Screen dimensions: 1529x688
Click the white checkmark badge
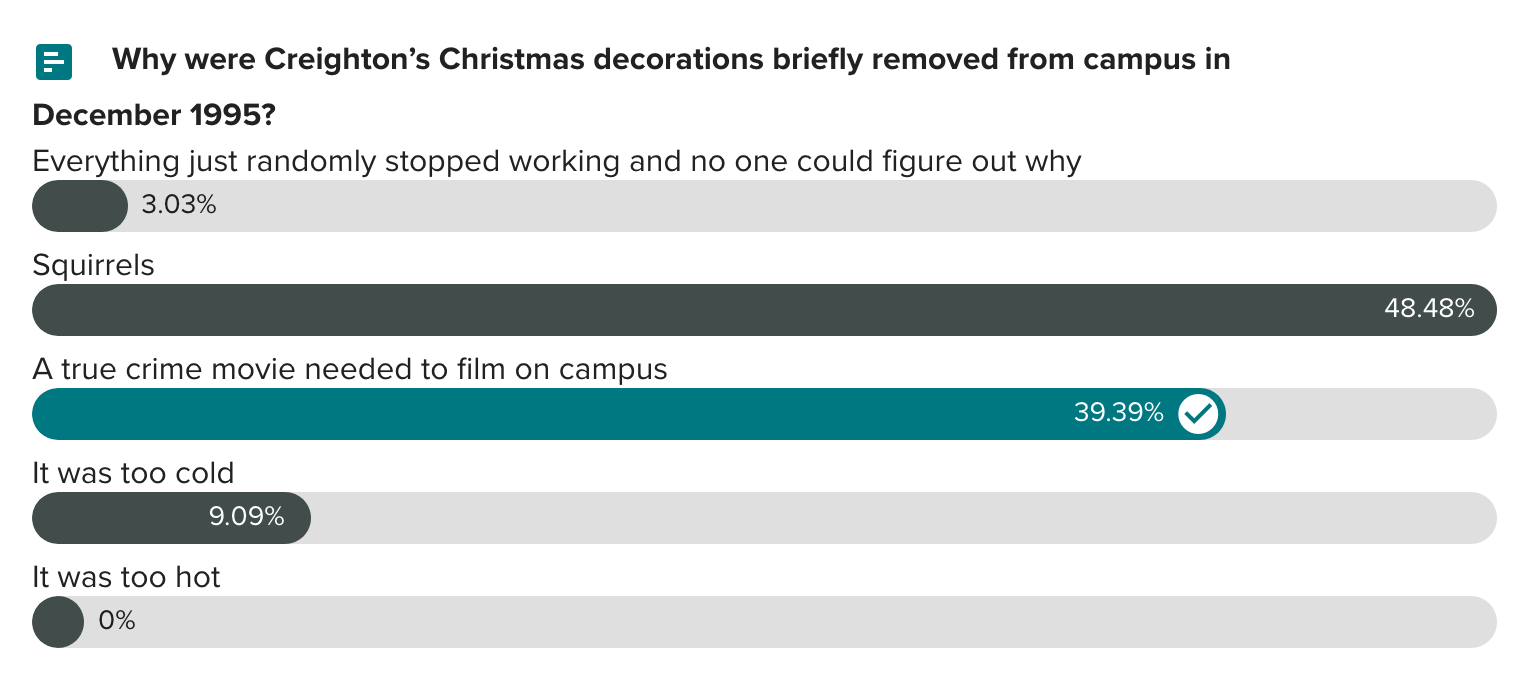(x=1198, y=413)
